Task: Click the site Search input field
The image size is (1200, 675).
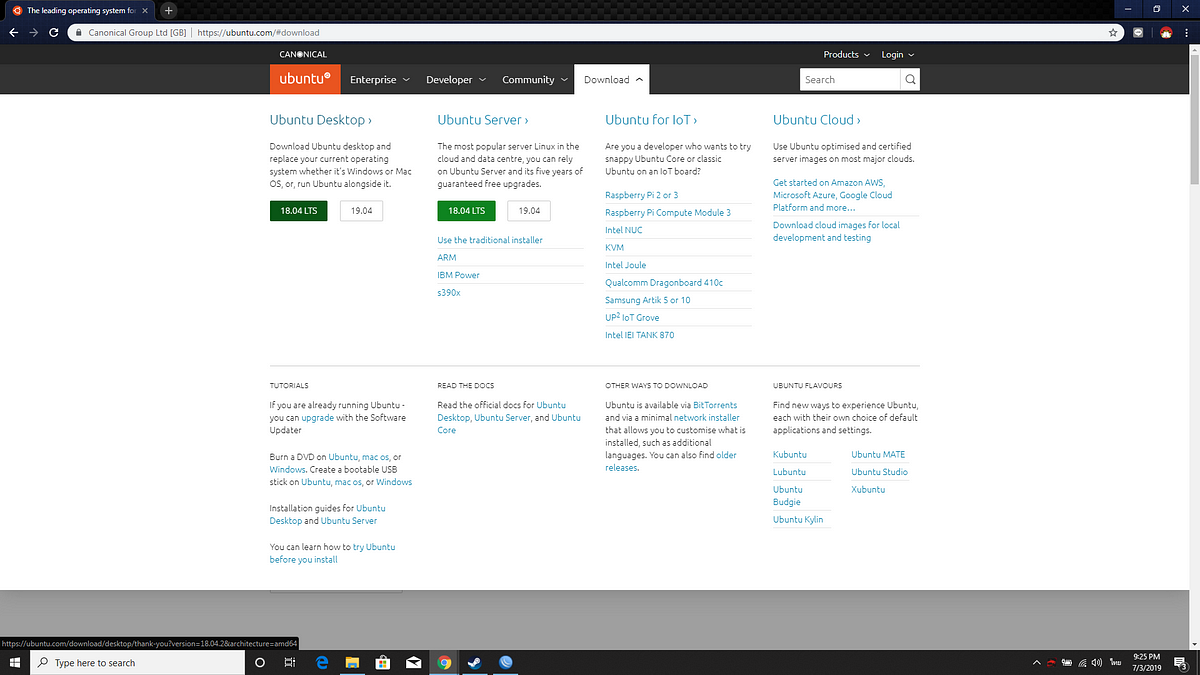Action: point(851,80)
